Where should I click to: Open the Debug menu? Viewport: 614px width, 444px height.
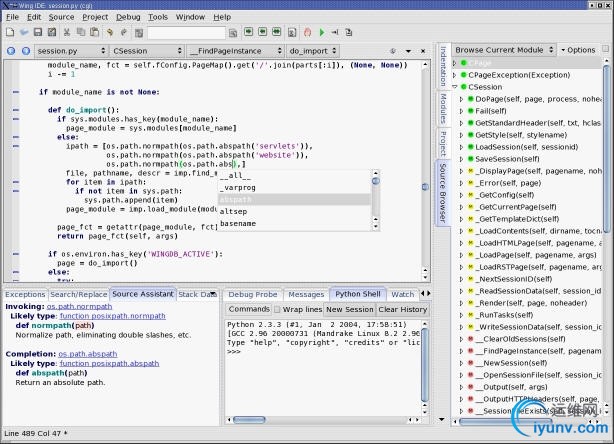[128, 17]
